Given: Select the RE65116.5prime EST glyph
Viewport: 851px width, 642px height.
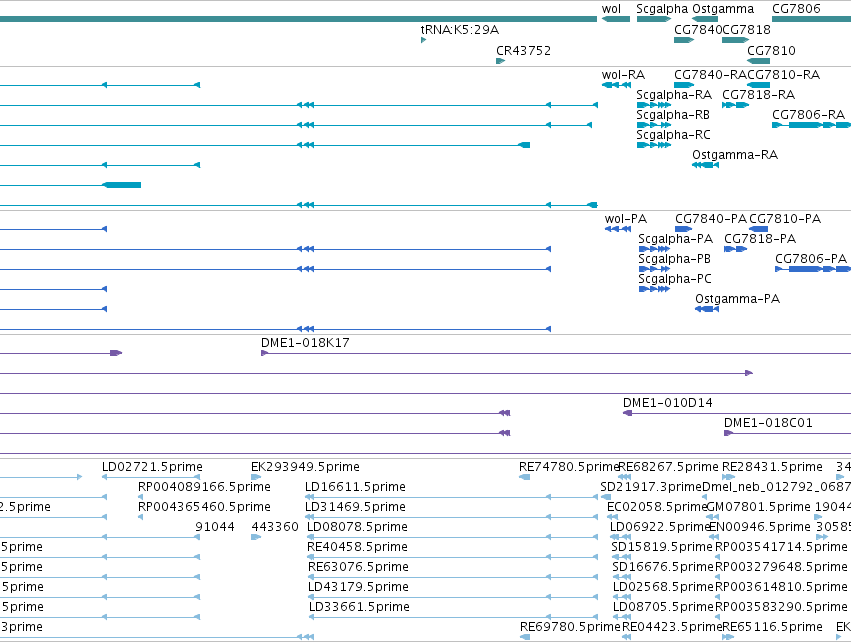Looking at the screenshot, I should click(728, 637).
